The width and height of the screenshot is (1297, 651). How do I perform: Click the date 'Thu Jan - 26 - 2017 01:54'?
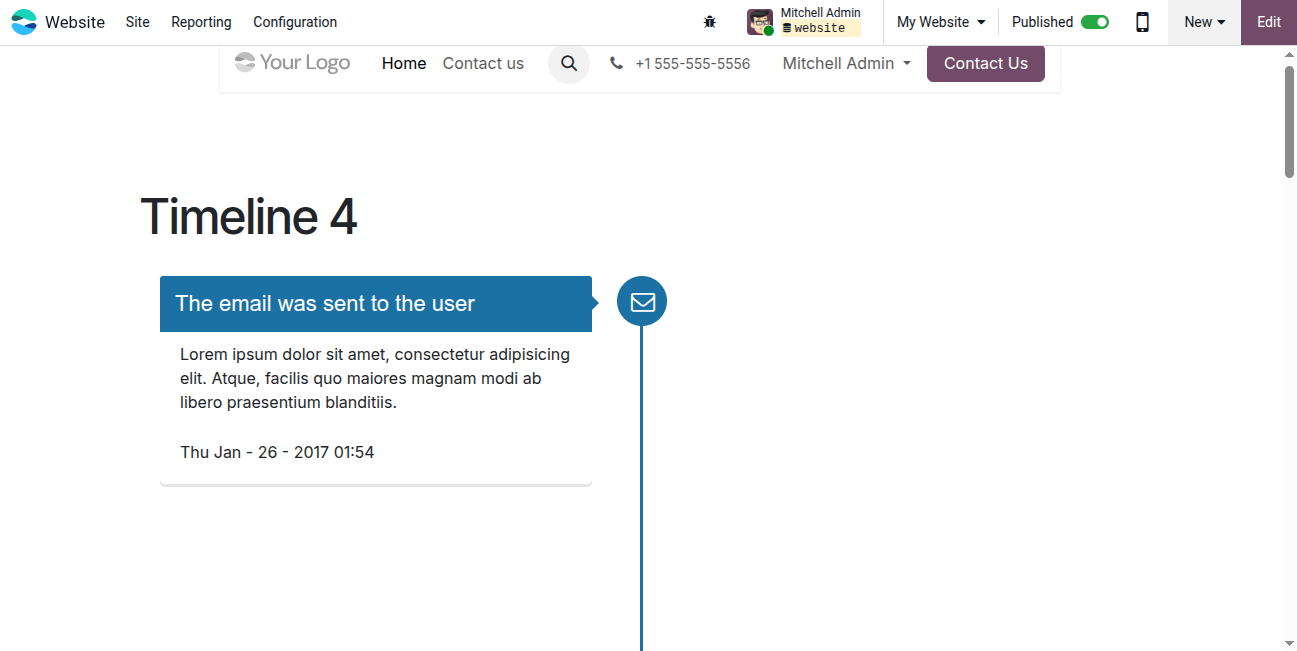pyautogui.click(x=277, y=452)
